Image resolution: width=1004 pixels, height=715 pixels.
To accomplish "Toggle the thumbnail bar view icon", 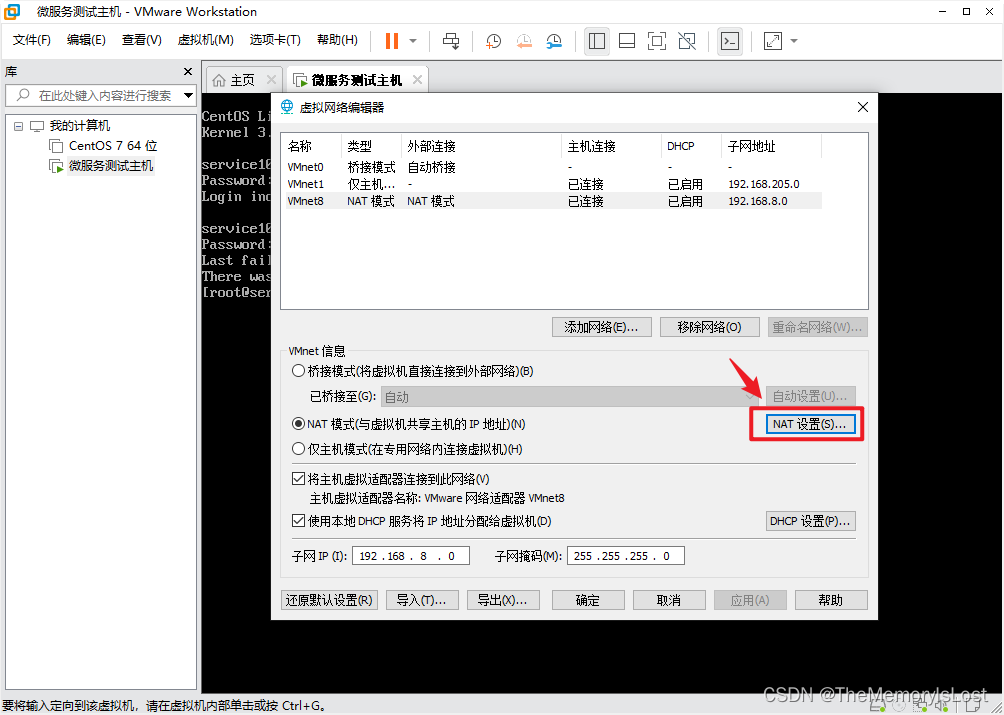I will click(627, 41).
